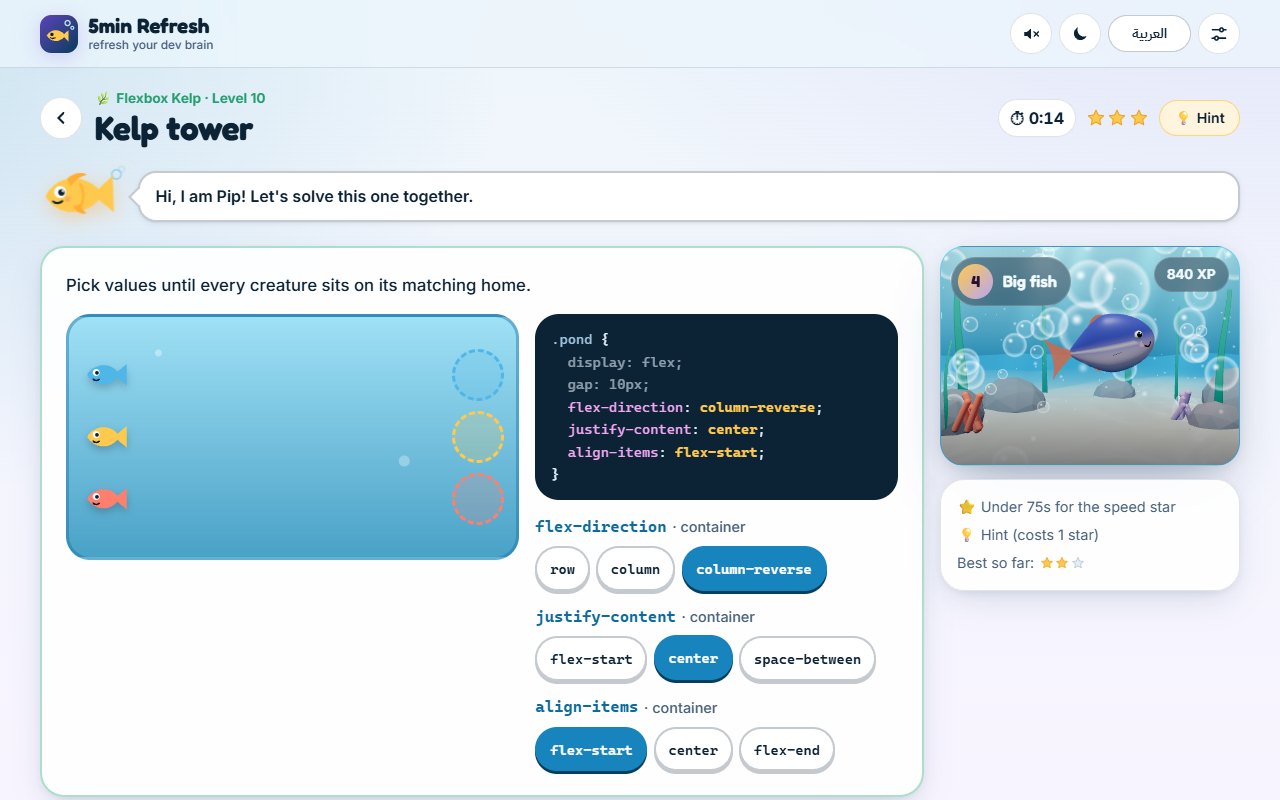Screen dimensions: 1280x800
Task: Click the Pip mascot fish
Action: click(x=82, y=192)
